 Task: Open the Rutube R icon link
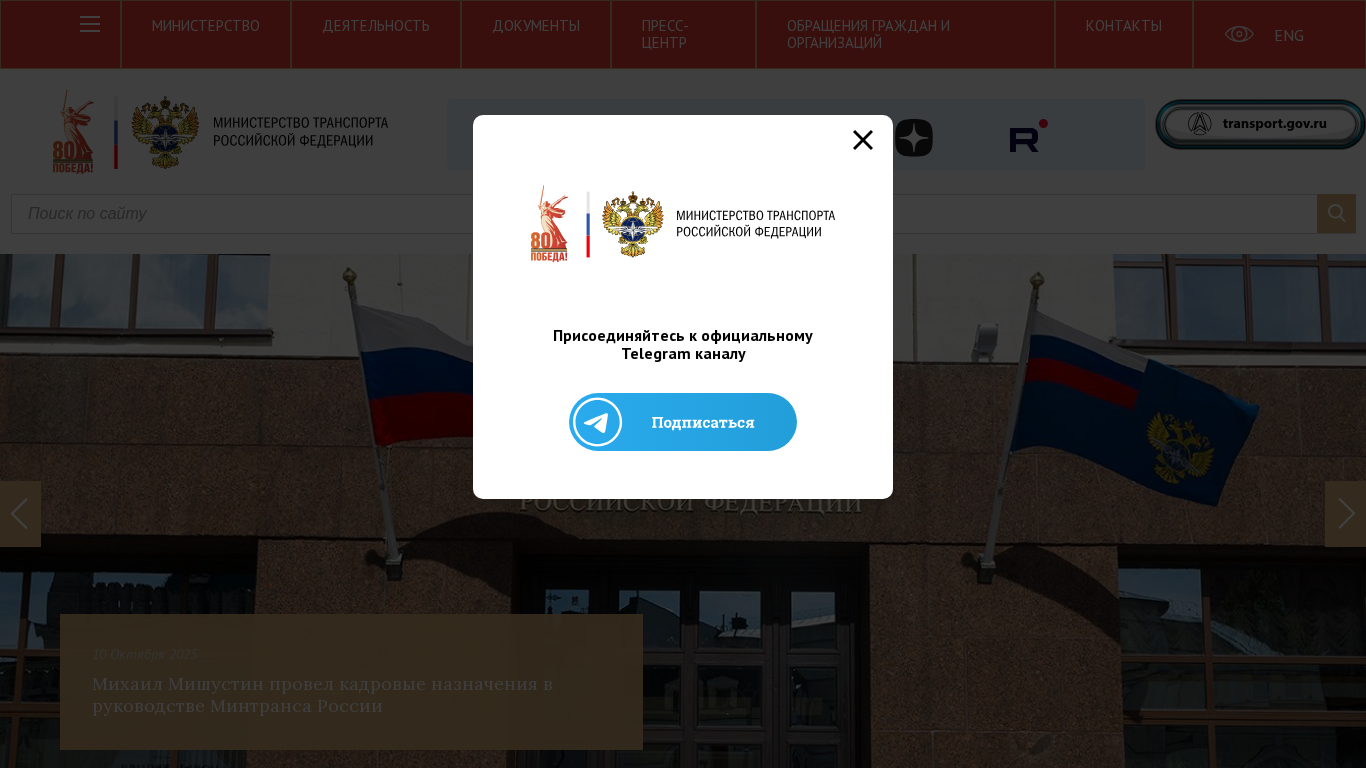click(x=1028, y=137)
